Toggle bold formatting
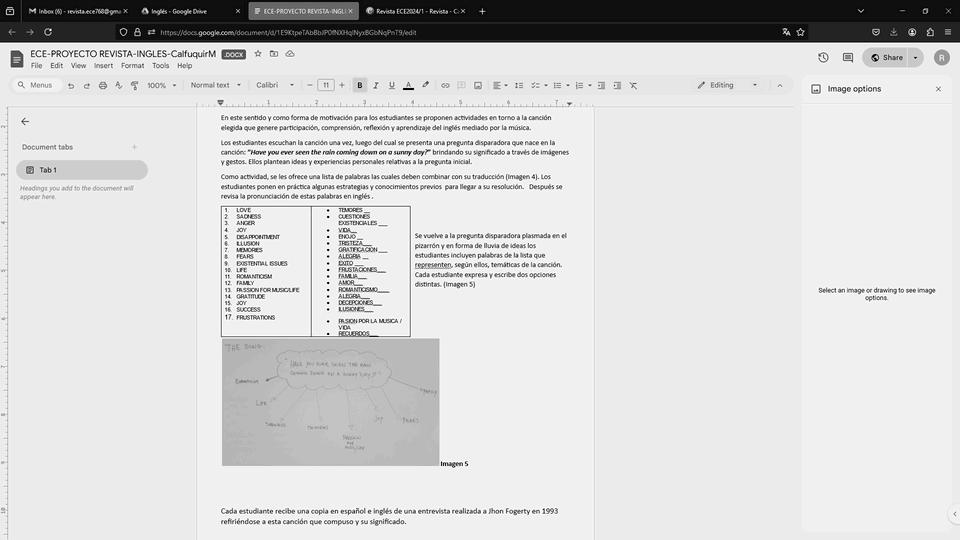The image size is (960, 540). pyautogui.click(x=360, y=85)
